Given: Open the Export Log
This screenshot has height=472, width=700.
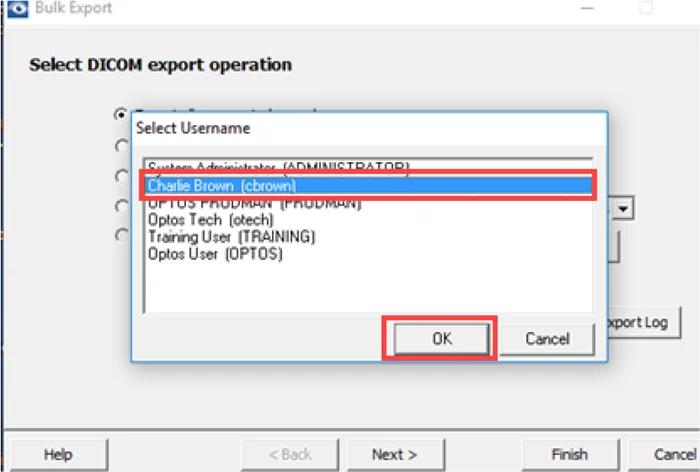Looking at the screenshot, I should point(644,322).
